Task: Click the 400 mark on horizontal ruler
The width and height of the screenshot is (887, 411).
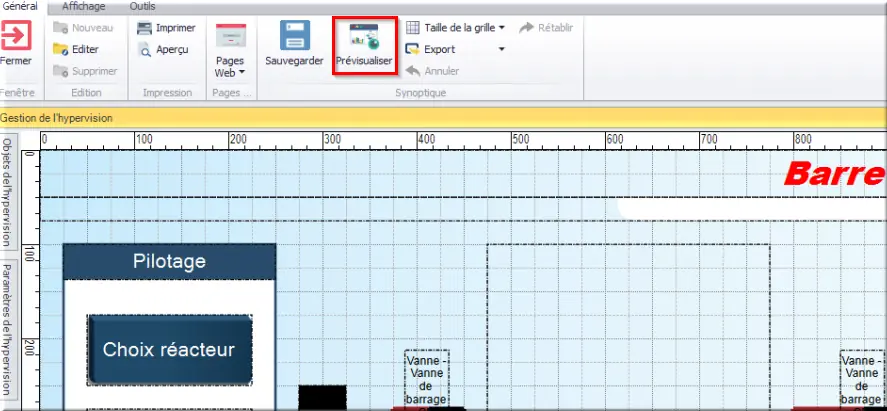Action: click(428, 139)
